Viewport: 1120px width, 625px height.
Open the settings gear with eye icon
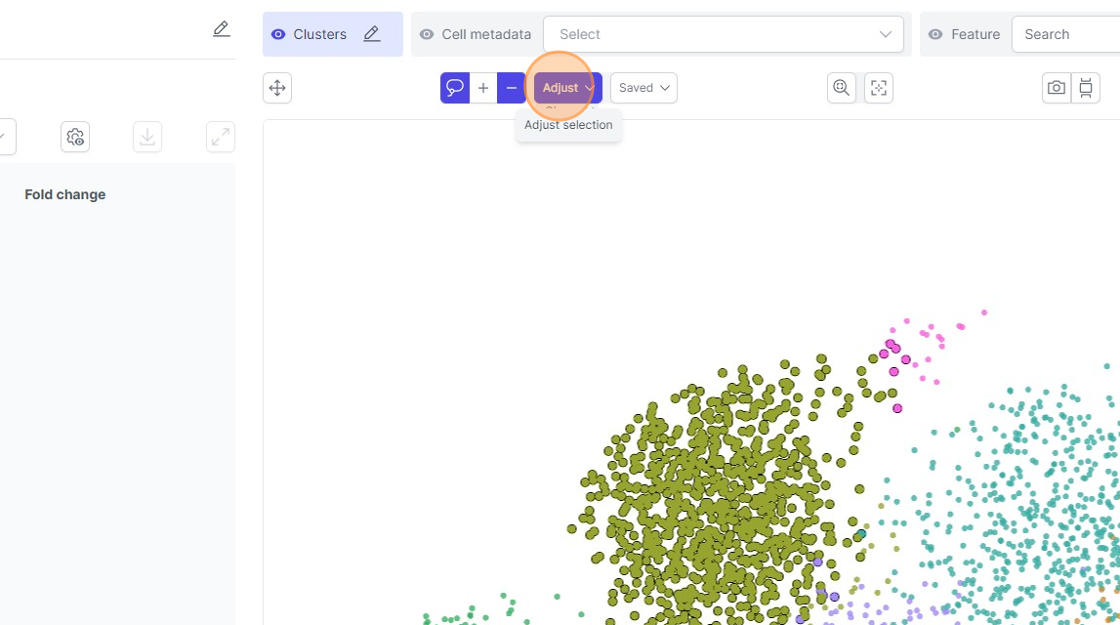75,137
